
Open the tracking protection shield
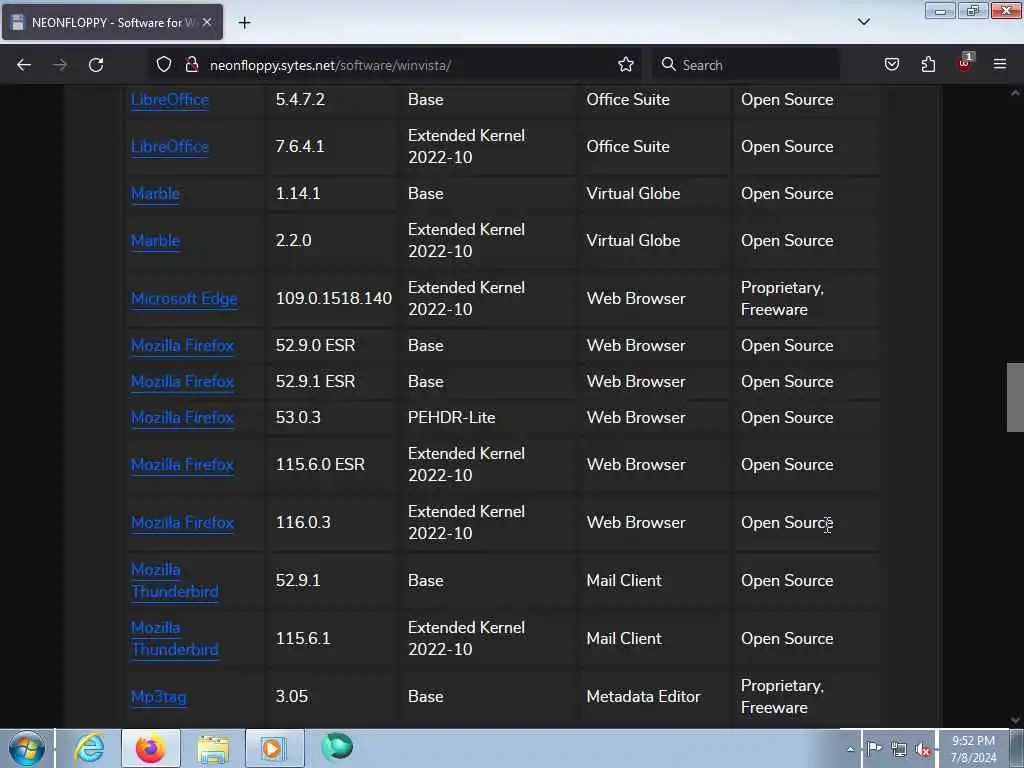click(x=164, y=64)
